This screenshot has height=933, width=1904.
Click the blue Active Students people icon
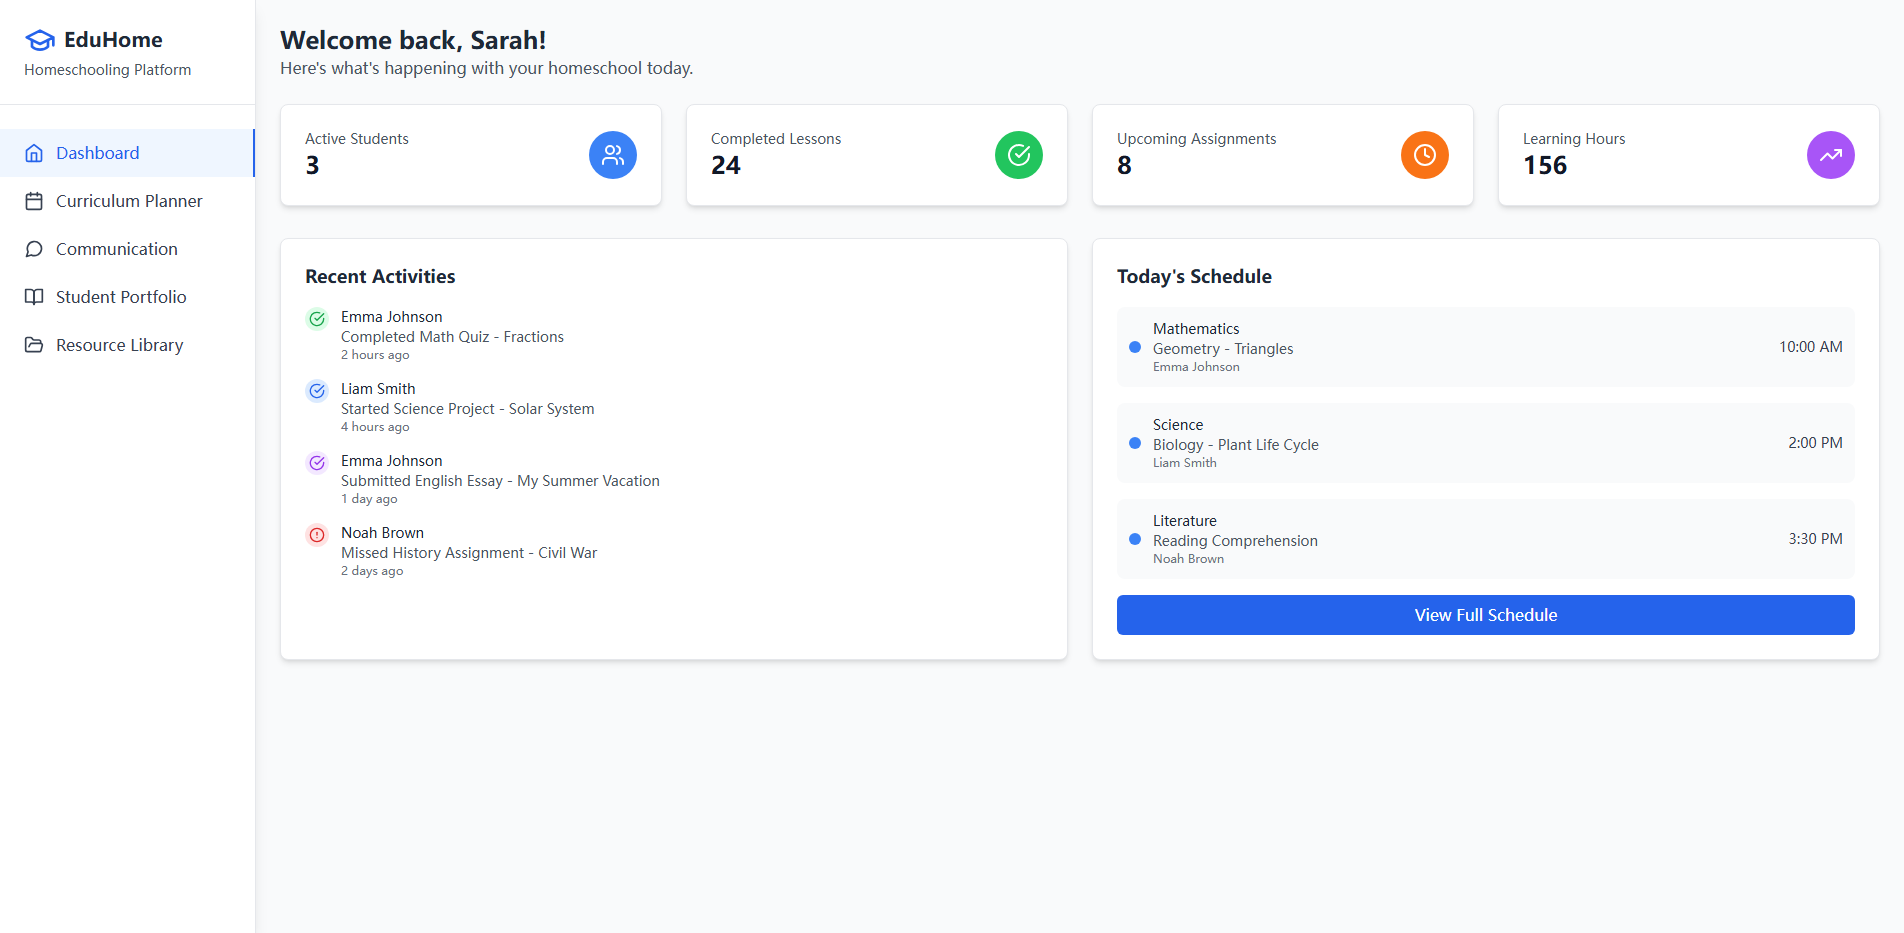pyautogui.click(x=612, y=155)
